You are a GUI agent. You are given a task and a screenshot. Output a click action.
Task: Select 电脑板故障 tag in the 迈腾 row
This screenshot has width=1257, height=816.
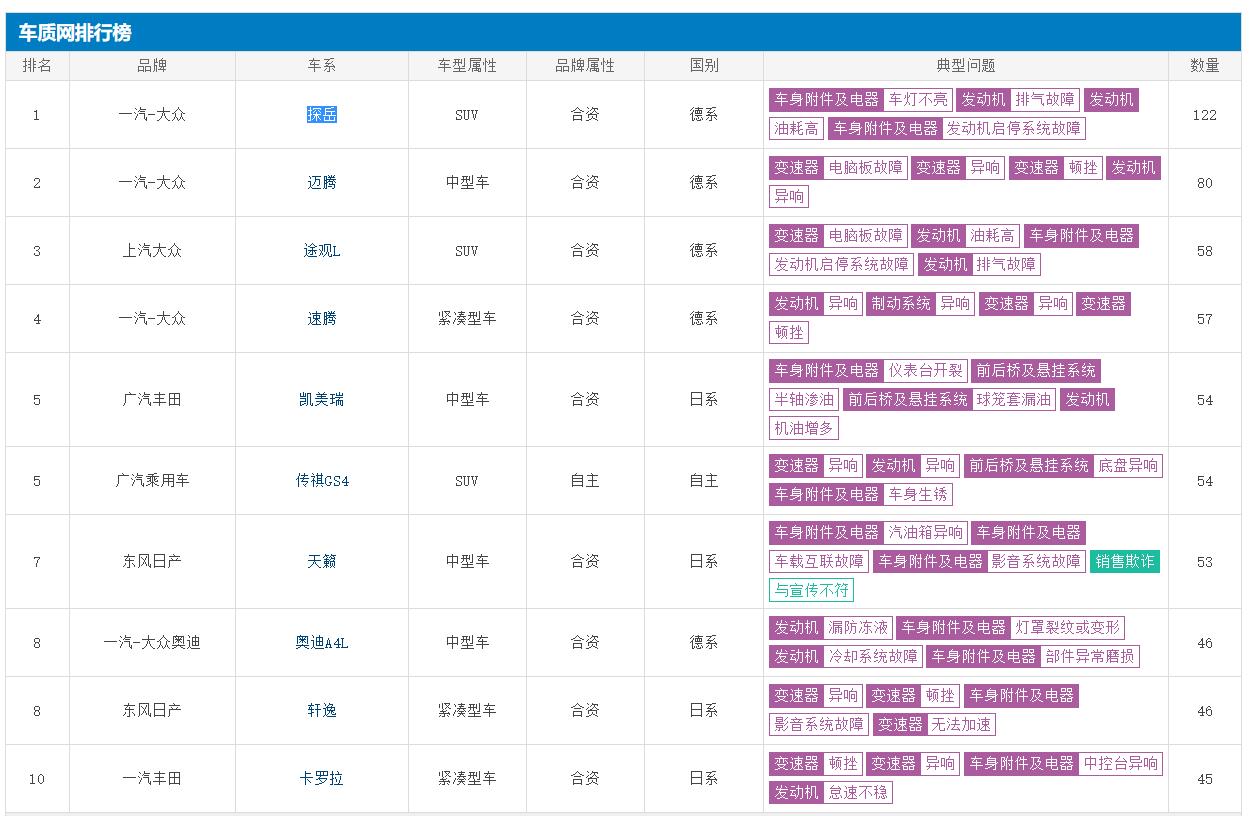tap(865, 168)
